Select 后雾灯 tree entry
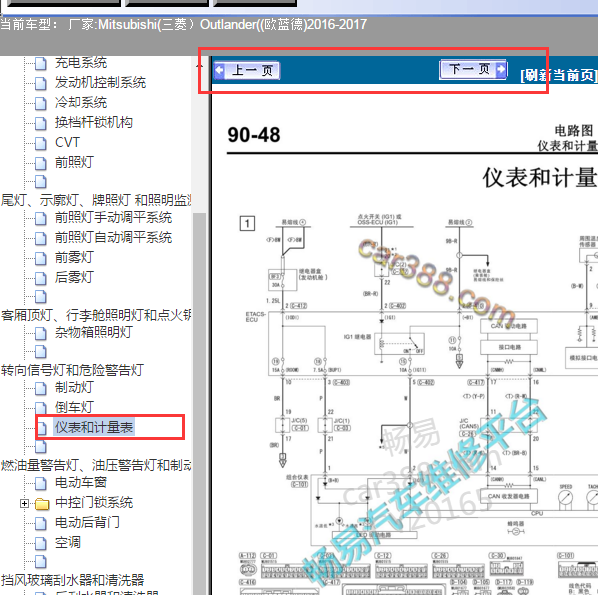Screen dimensions: 598x595 [74, 277]
